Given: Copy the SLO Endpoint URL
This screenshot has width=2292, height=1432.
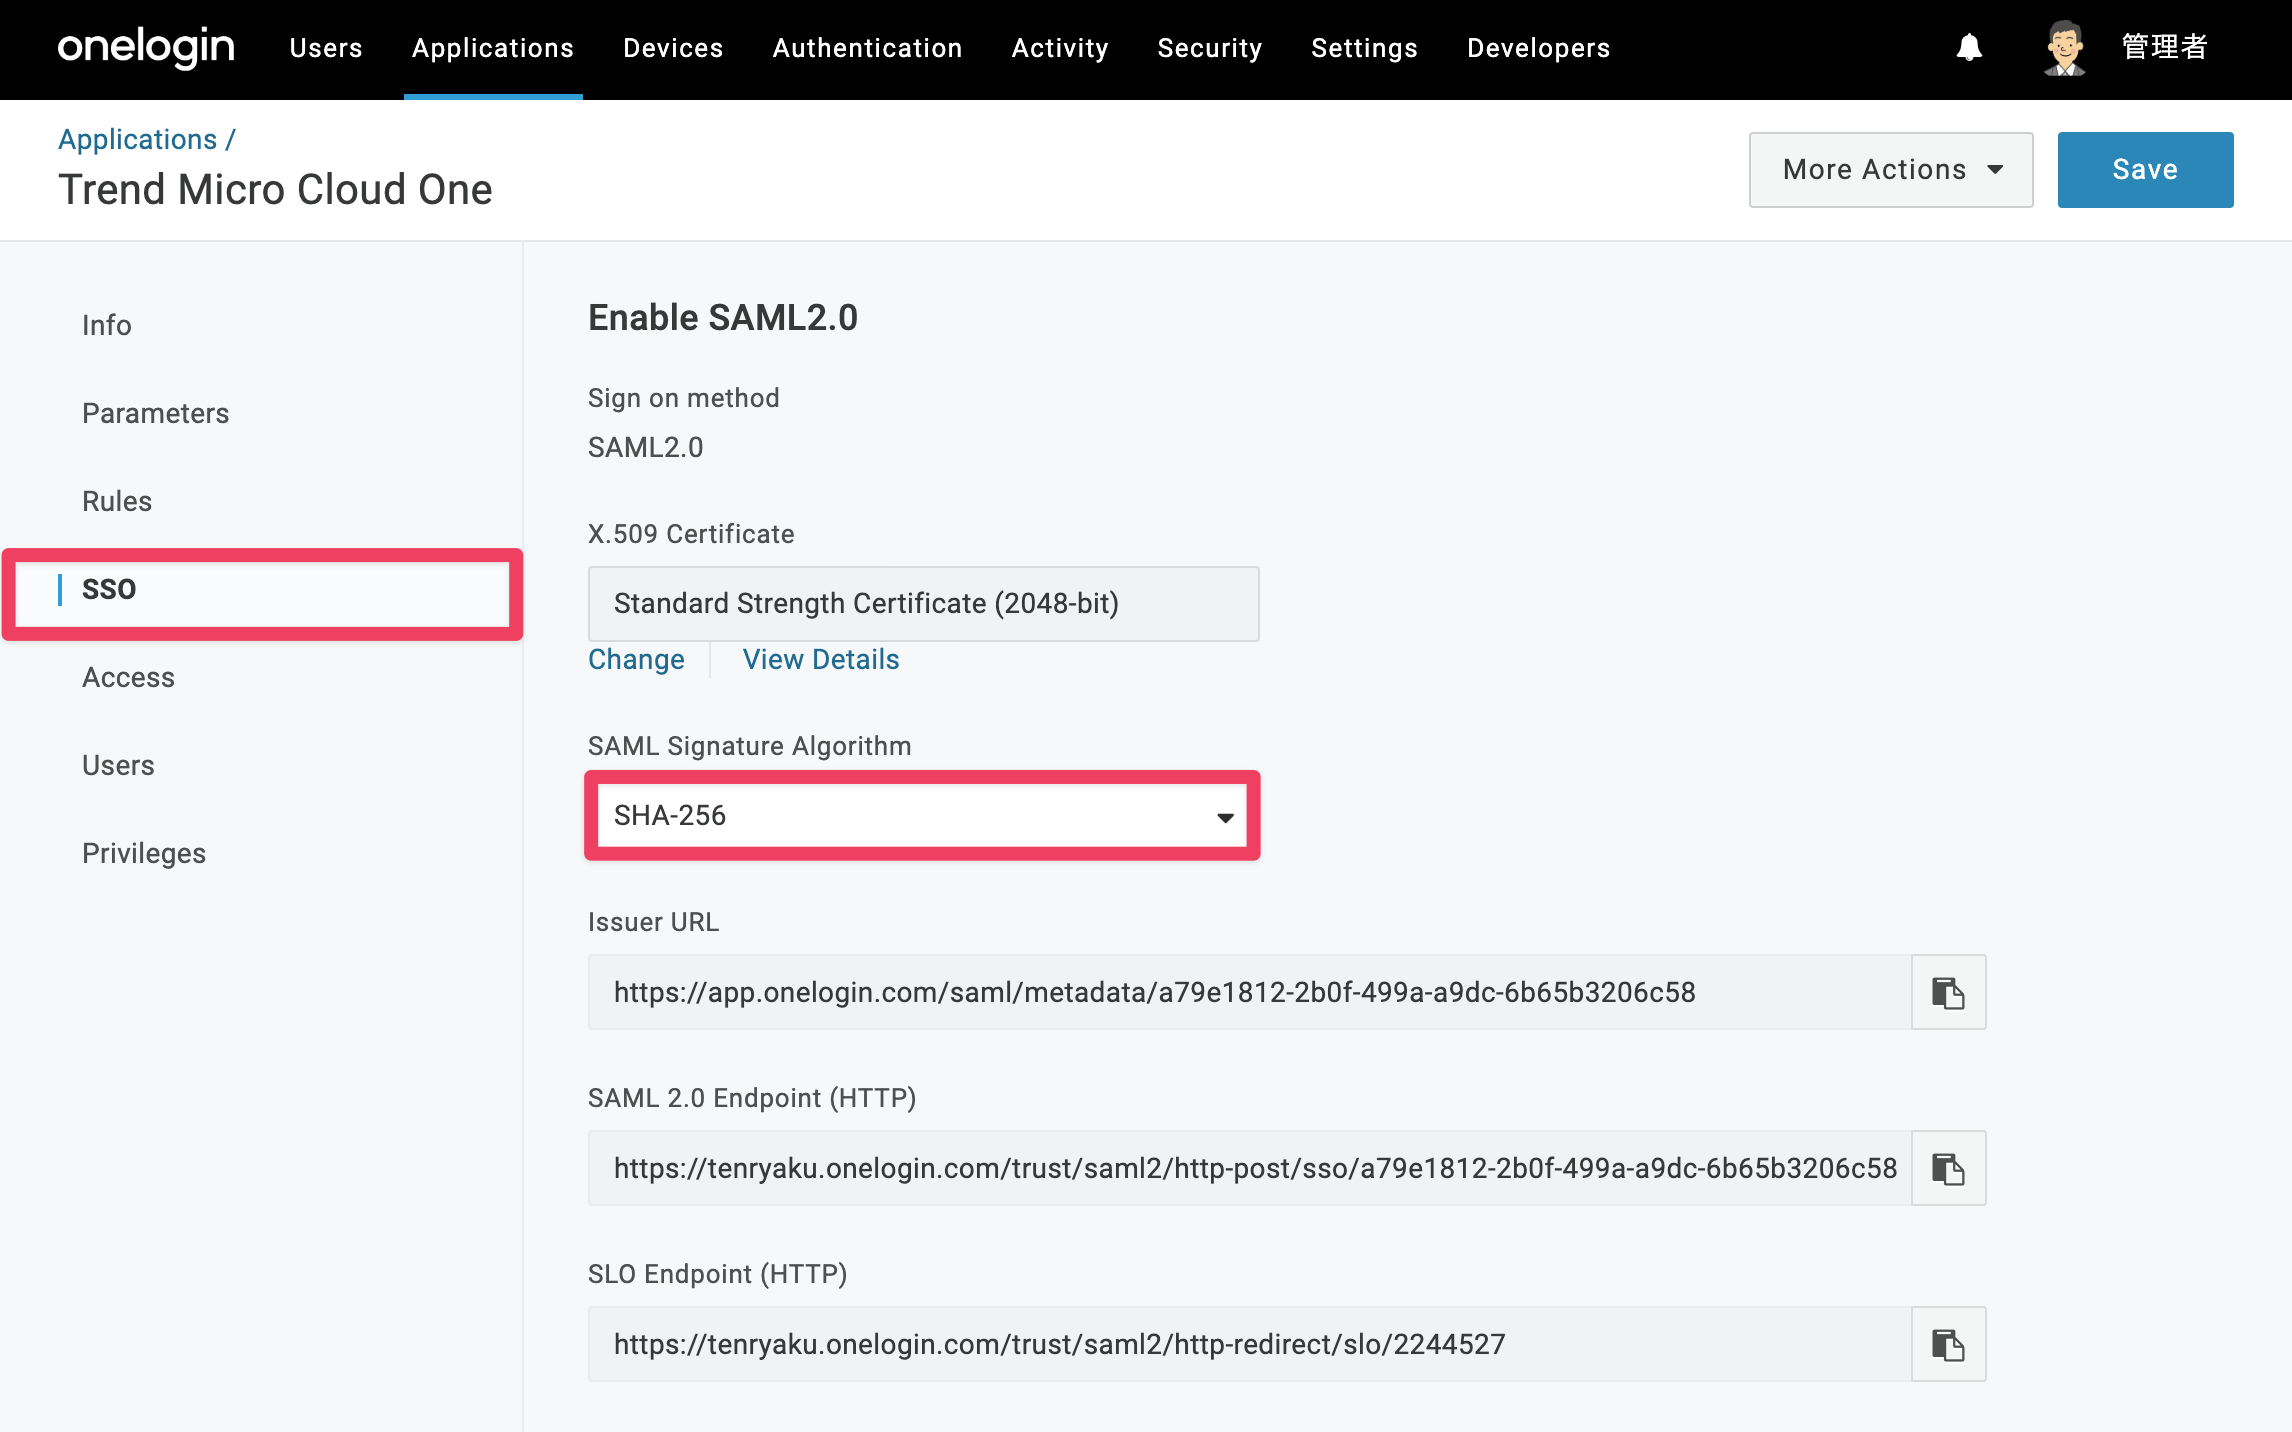Looking at the screenshot, I should click(1948, 1344).
